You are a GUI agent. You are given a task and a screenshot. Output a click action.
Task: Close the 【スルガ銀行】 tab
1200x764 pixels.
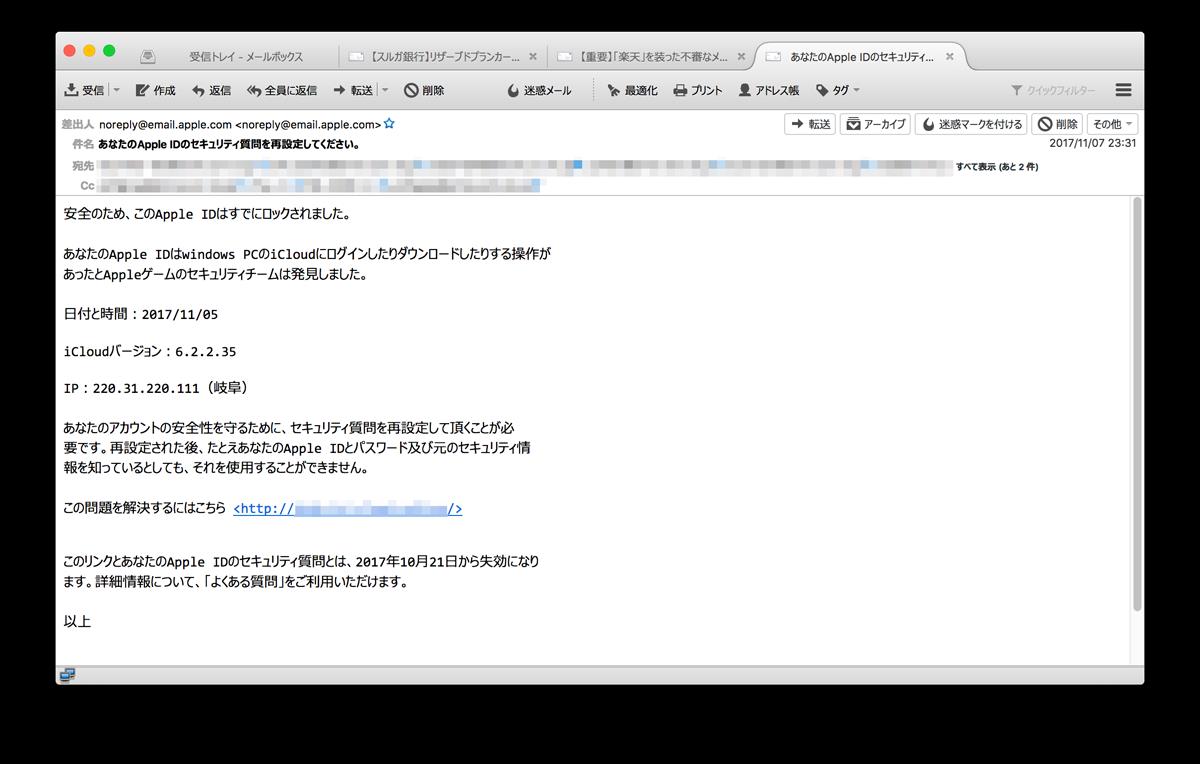point(533,57)
